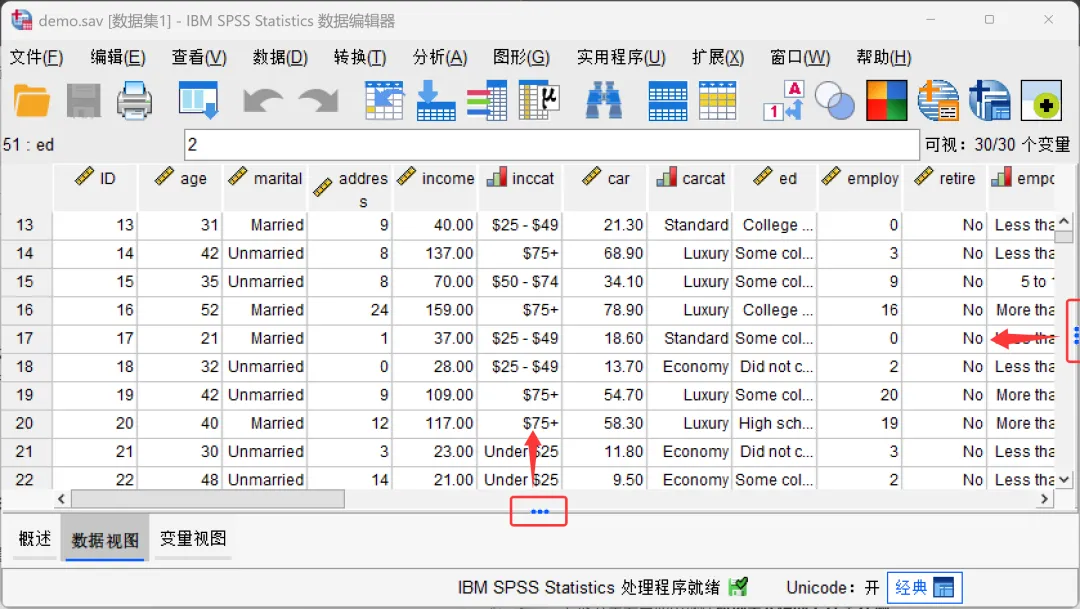Open the 转换(T) menu
This screenshot has width=1080, height=609.
click(360, 57)
